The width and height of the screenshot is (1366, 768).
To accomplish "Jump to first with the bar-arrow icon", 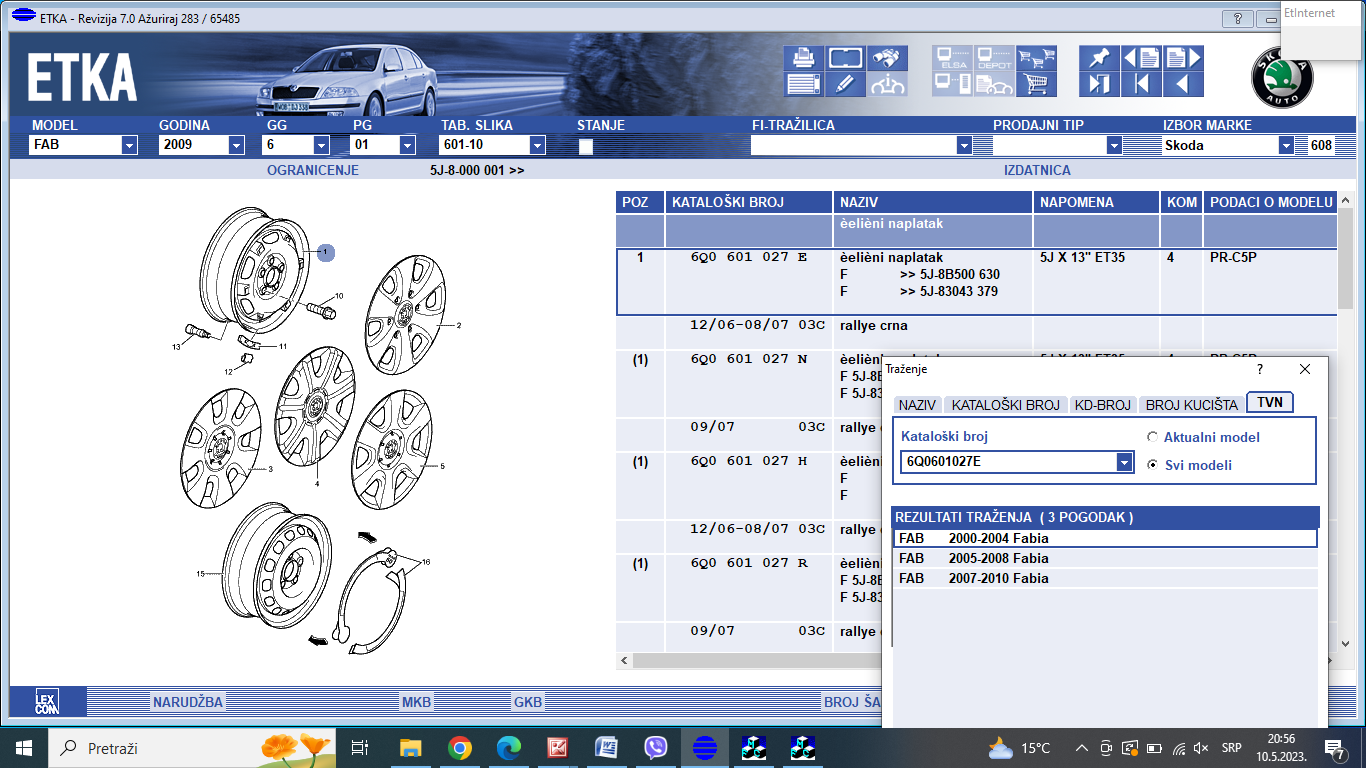I will pyautogui.click(x=1141, y=84).
